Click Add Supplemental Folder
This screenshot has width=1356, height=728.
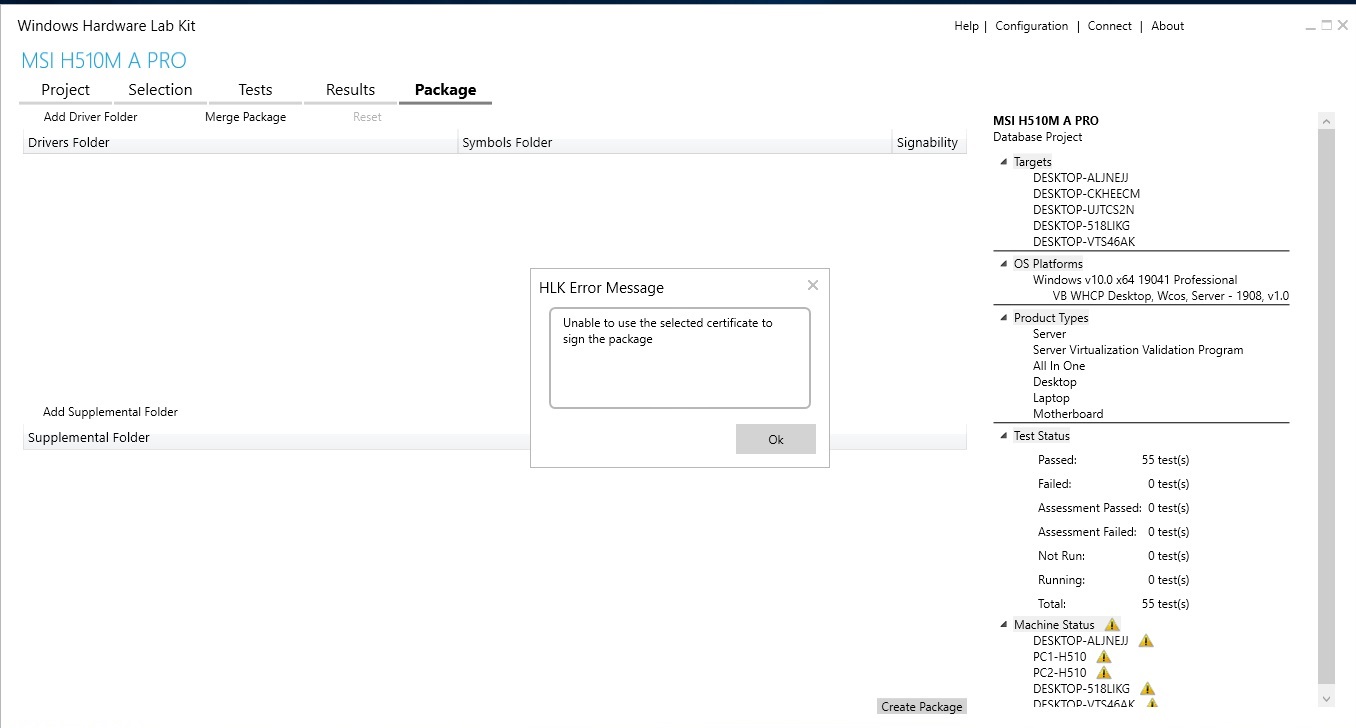tap(109, 411)
